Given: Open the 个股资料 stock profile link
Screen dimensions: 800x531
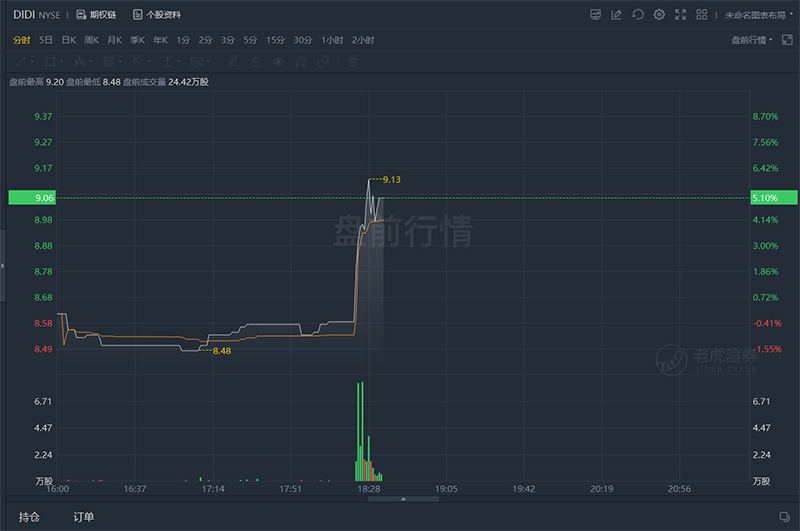Looking at the screenshot, I should 157,15.
